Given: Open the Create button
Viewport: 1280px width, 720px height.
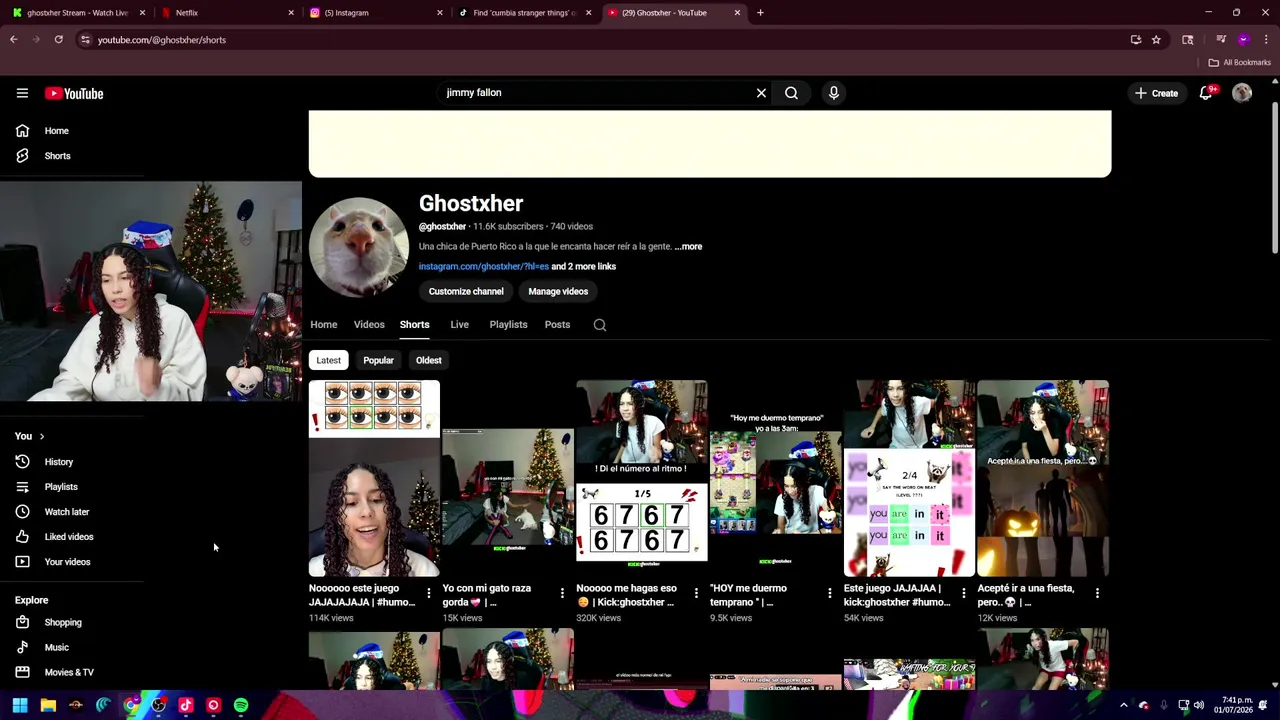Looking at the screenshot, I should click(x=1157, y=93).
